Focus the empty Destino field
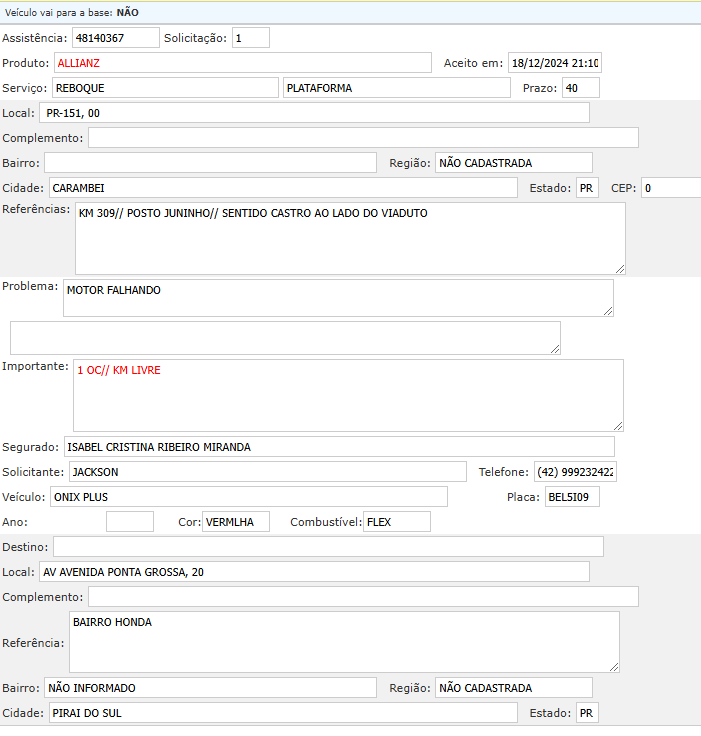Viewport: 701px width, 736px height. [x=328, y=547]
